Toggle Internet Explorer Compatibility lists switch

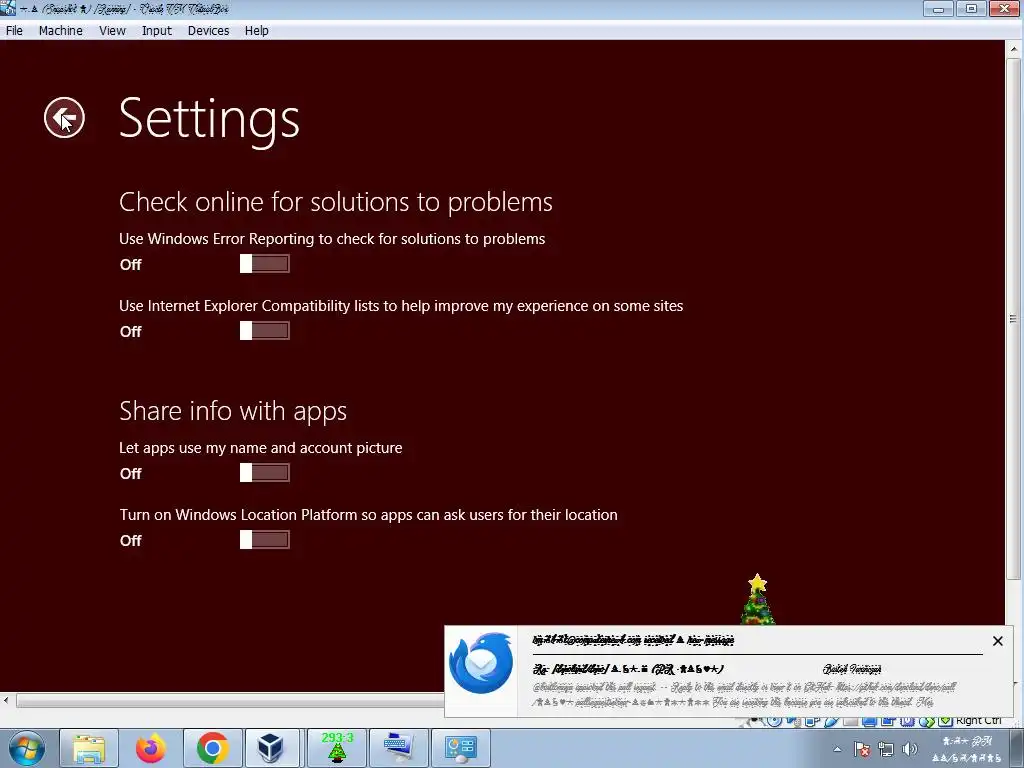pos(264,331)
